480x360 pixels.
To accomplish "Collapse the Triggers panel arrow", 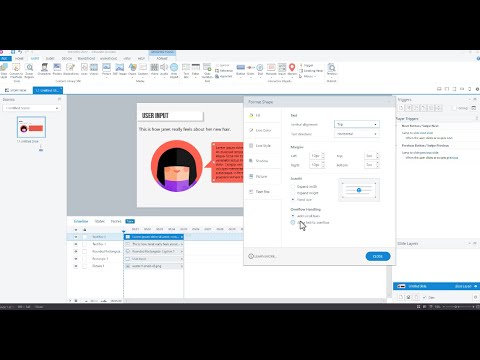I will tap(470, 100).
